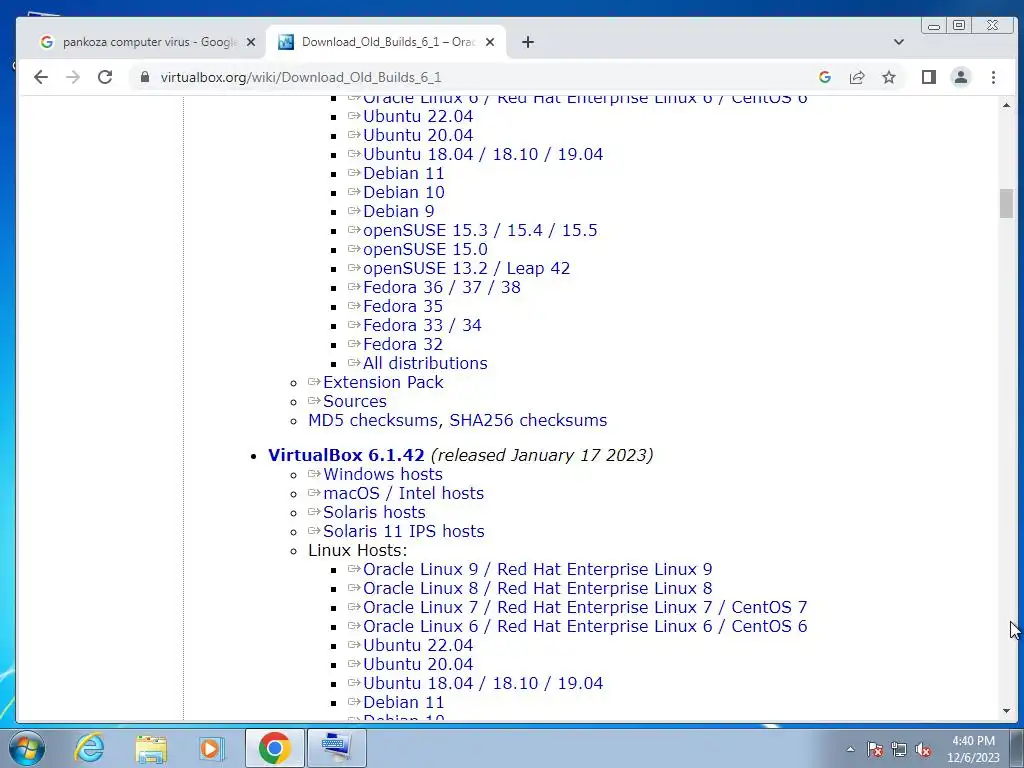This screenshot has height=768, width=1024.
Task: Click Fedora 33 / 34 link
Action: click(x=422, y=325)
